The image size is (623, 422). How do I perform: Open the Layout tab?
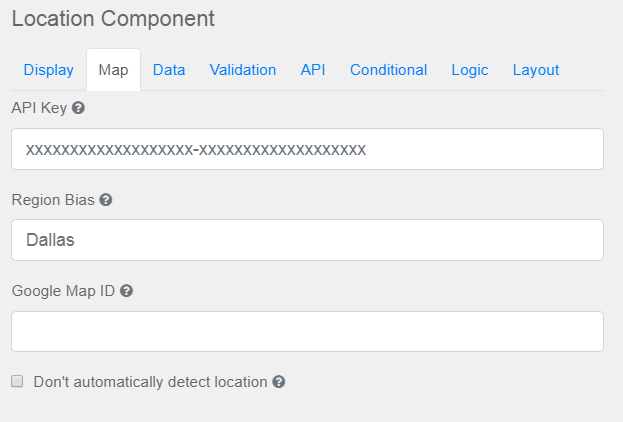point(536,70)
